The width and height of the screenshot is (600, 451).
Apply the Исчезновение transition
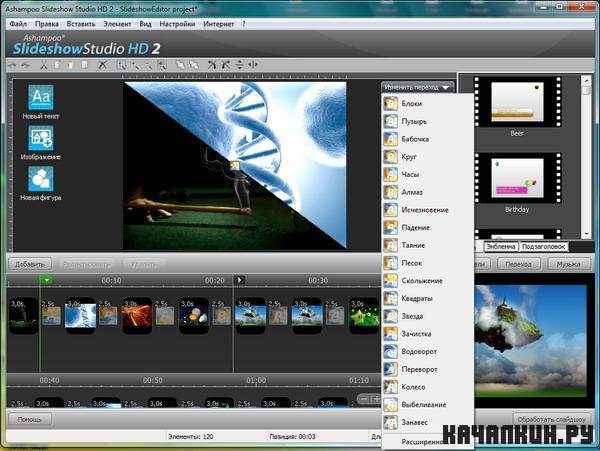click(428, 210)
